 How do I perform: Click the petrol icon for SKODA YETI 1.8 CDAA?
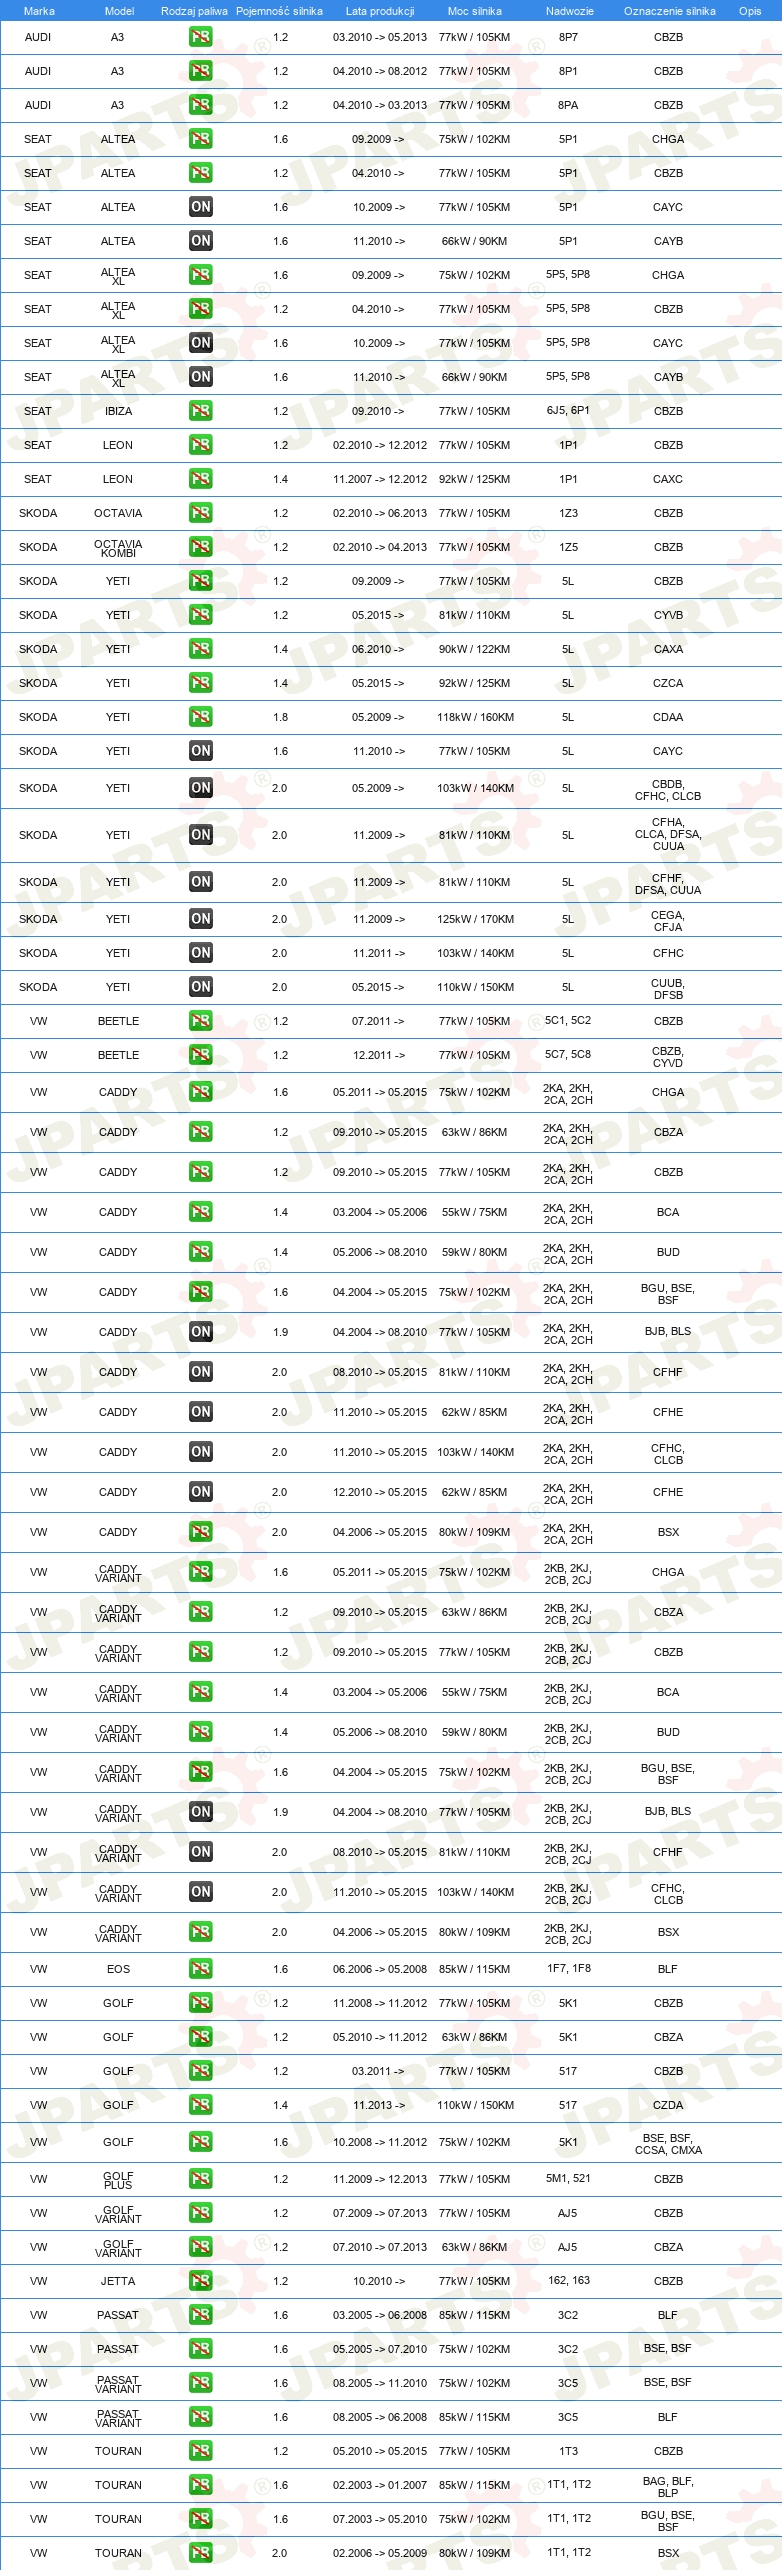[x=201, y=717]
